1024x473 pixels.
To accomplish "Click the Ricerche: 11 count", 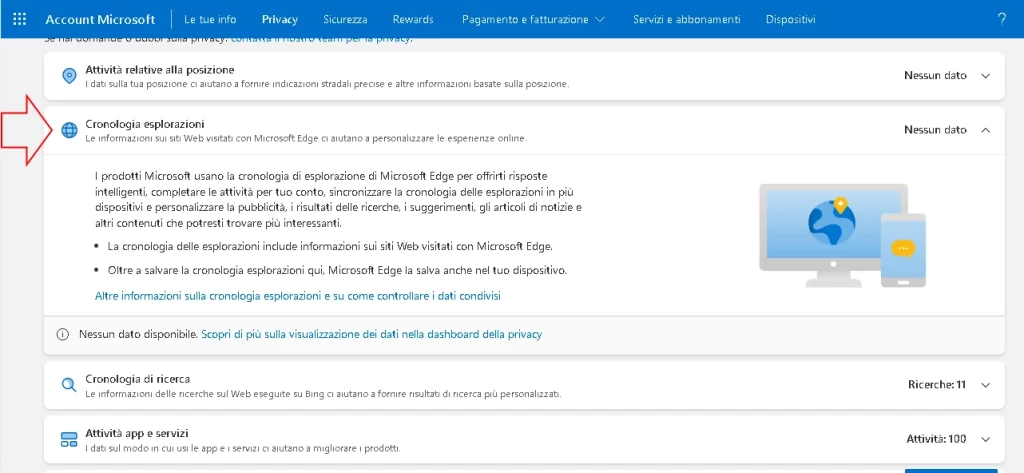I will [936, 385].
